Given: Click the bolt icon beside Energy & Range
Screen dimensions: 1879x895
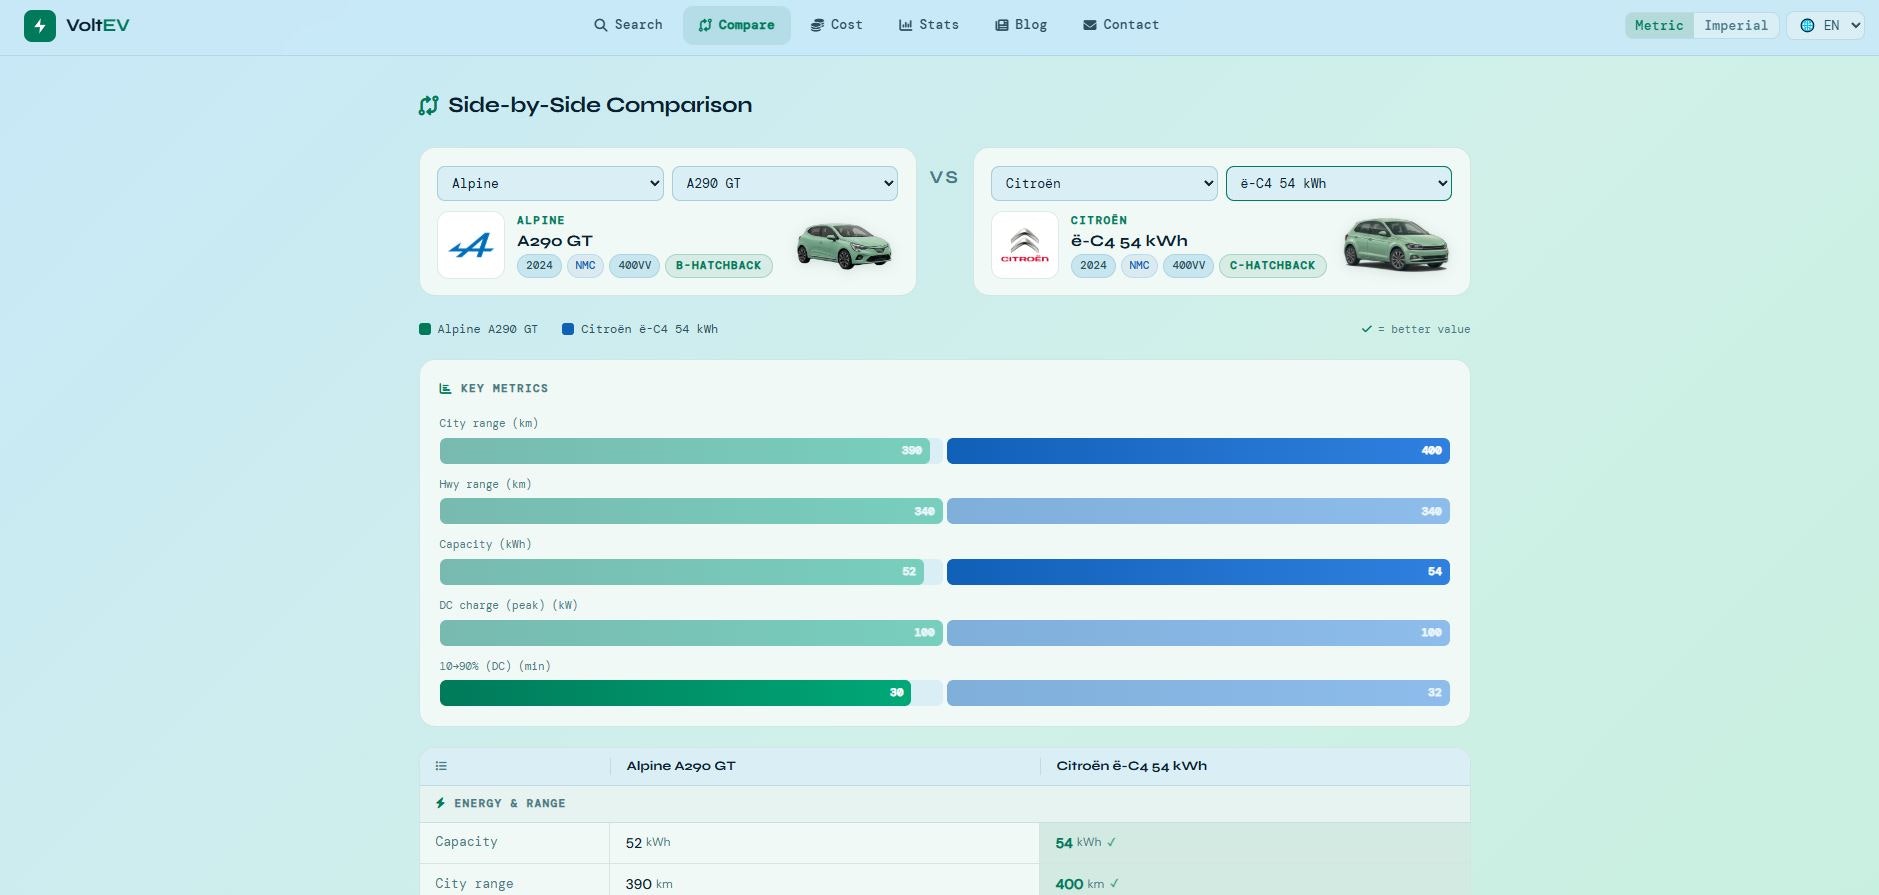Looking at the screenshot, I should [x=440, y=803].
